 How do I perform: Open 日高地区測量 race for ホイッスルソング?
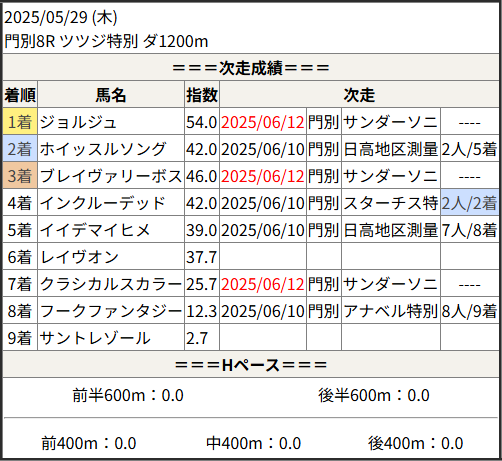click(x=390, y=149)
